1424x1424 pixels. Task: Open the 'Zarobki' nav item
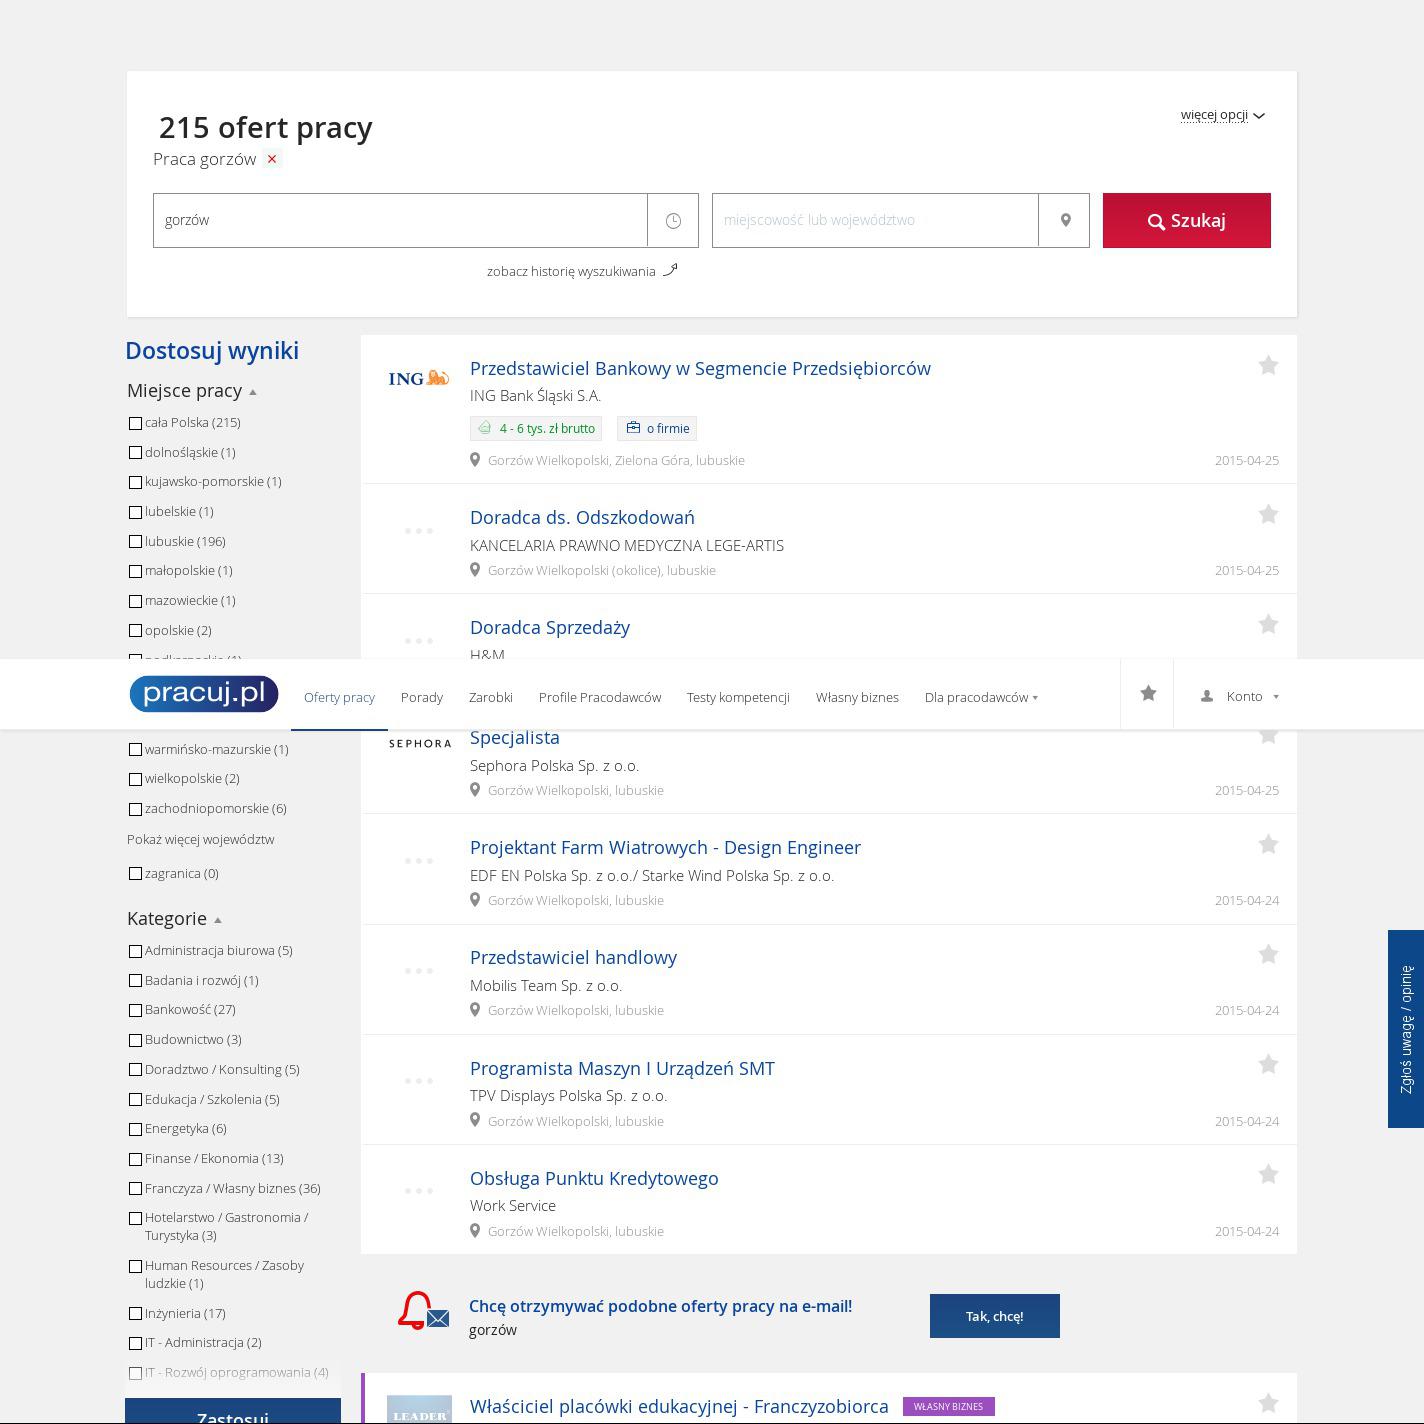click(x=490, y=697)
